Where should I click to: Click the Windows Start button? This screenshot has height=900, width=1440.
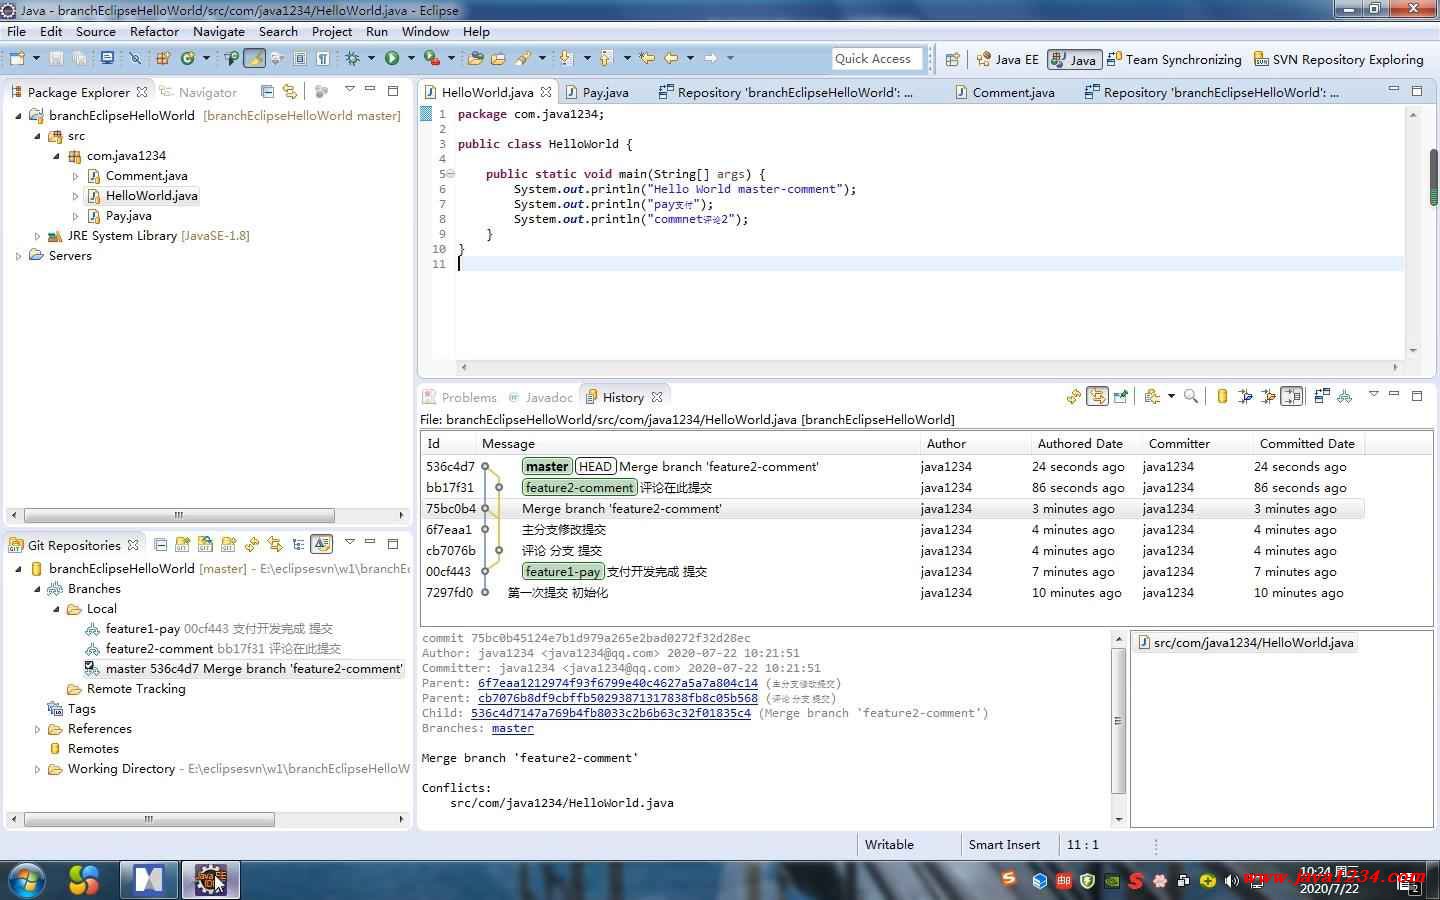click(26, 879)
